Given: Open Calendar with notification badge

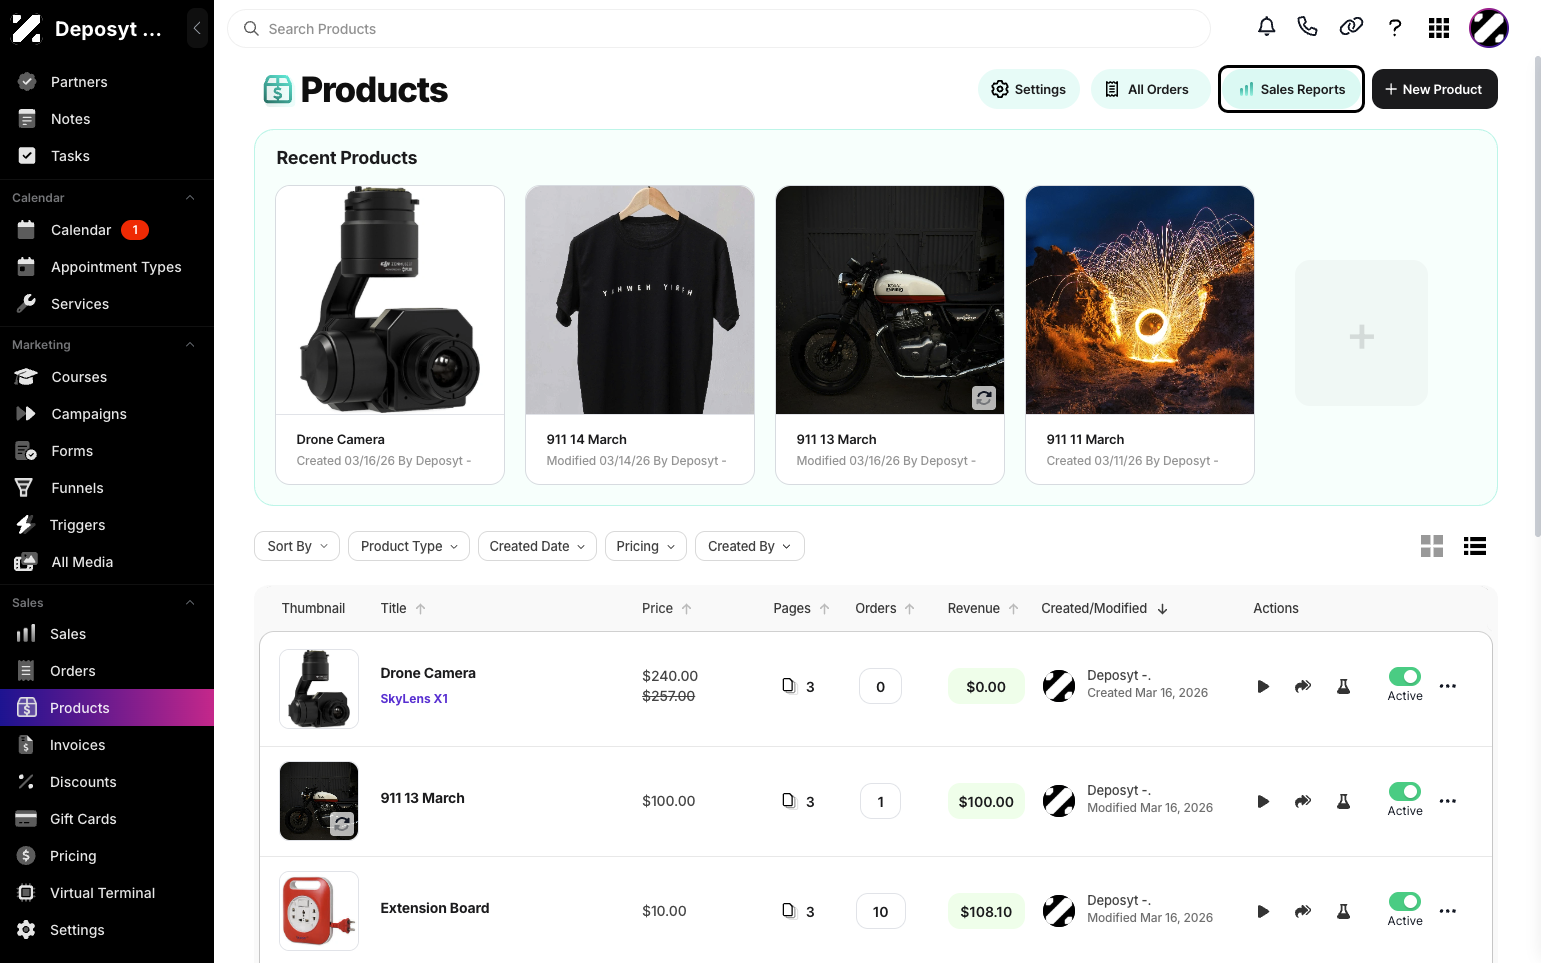Looking at the screenshot, I should pos(107,230).
